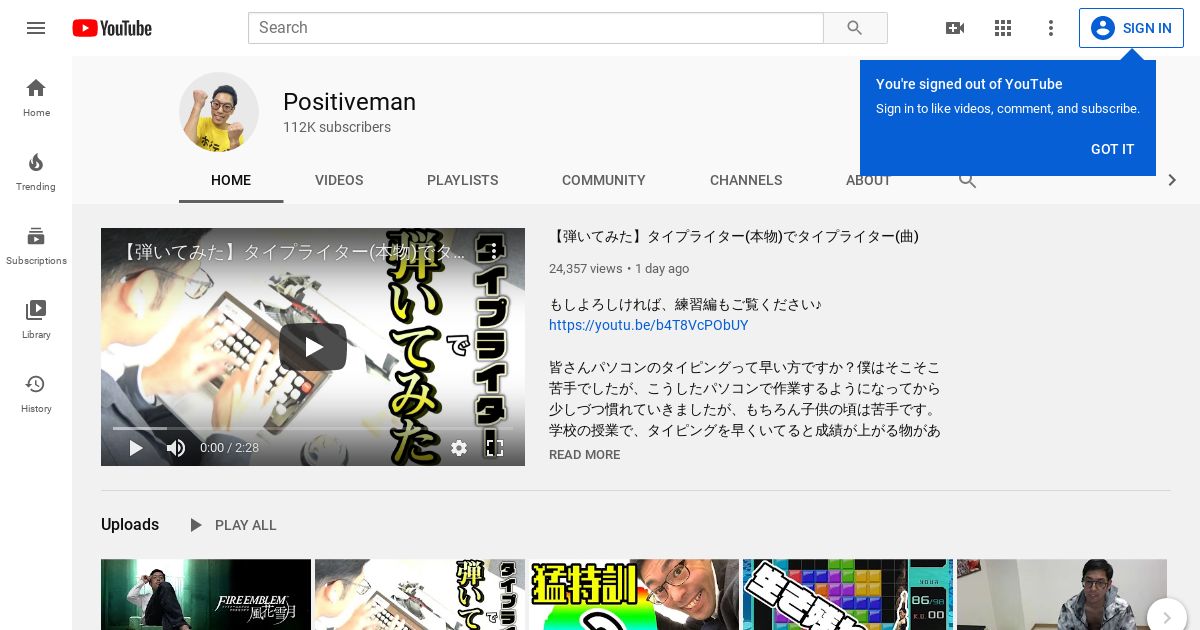Focus the Search input field
1200x630 pixels.
tap(536, 28)
